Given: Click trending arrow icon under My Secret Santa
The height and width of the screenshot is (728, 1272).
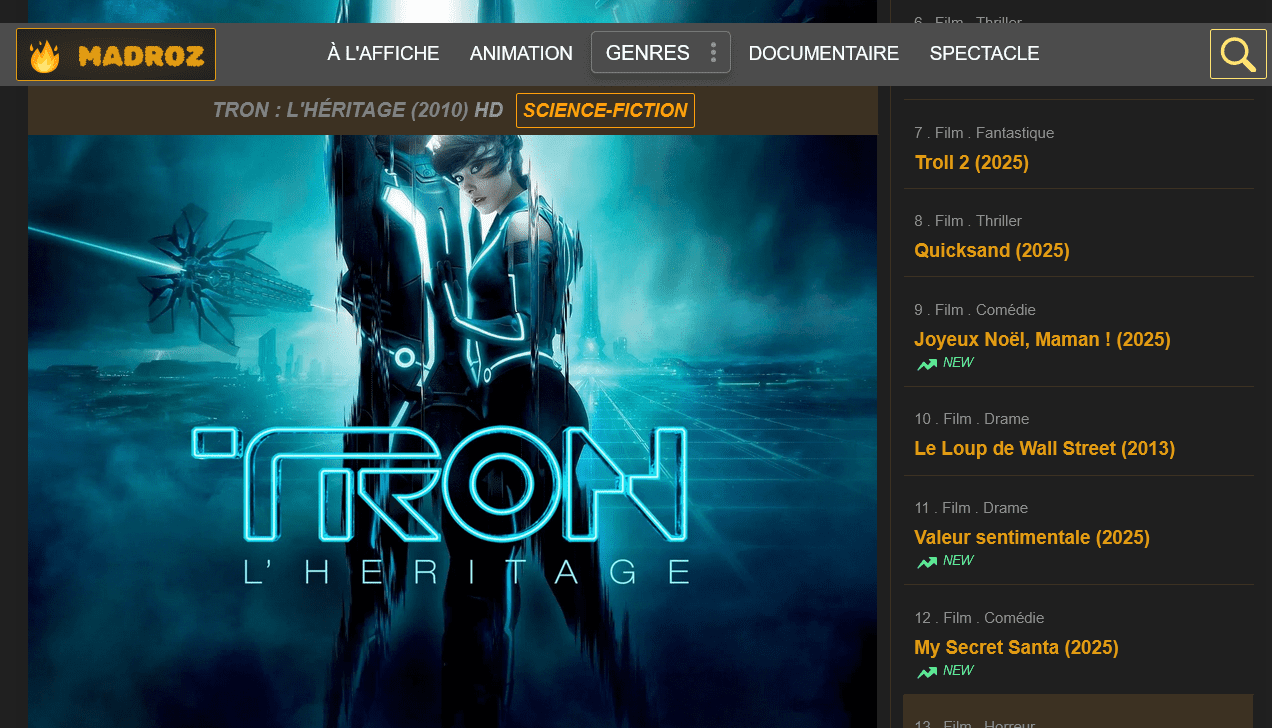Looking at the screenshot, I should pyautogui.click(x=927, y=672).
